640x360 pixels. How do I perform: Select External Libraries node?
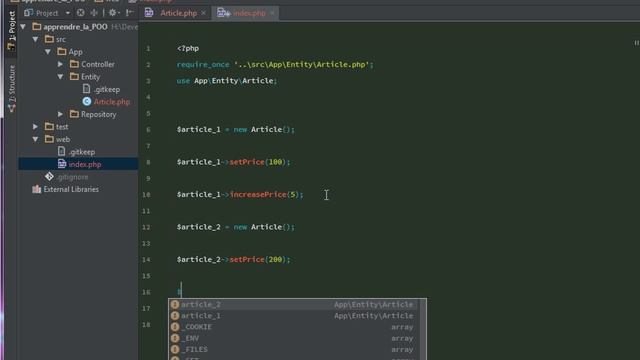coord(71,189)
